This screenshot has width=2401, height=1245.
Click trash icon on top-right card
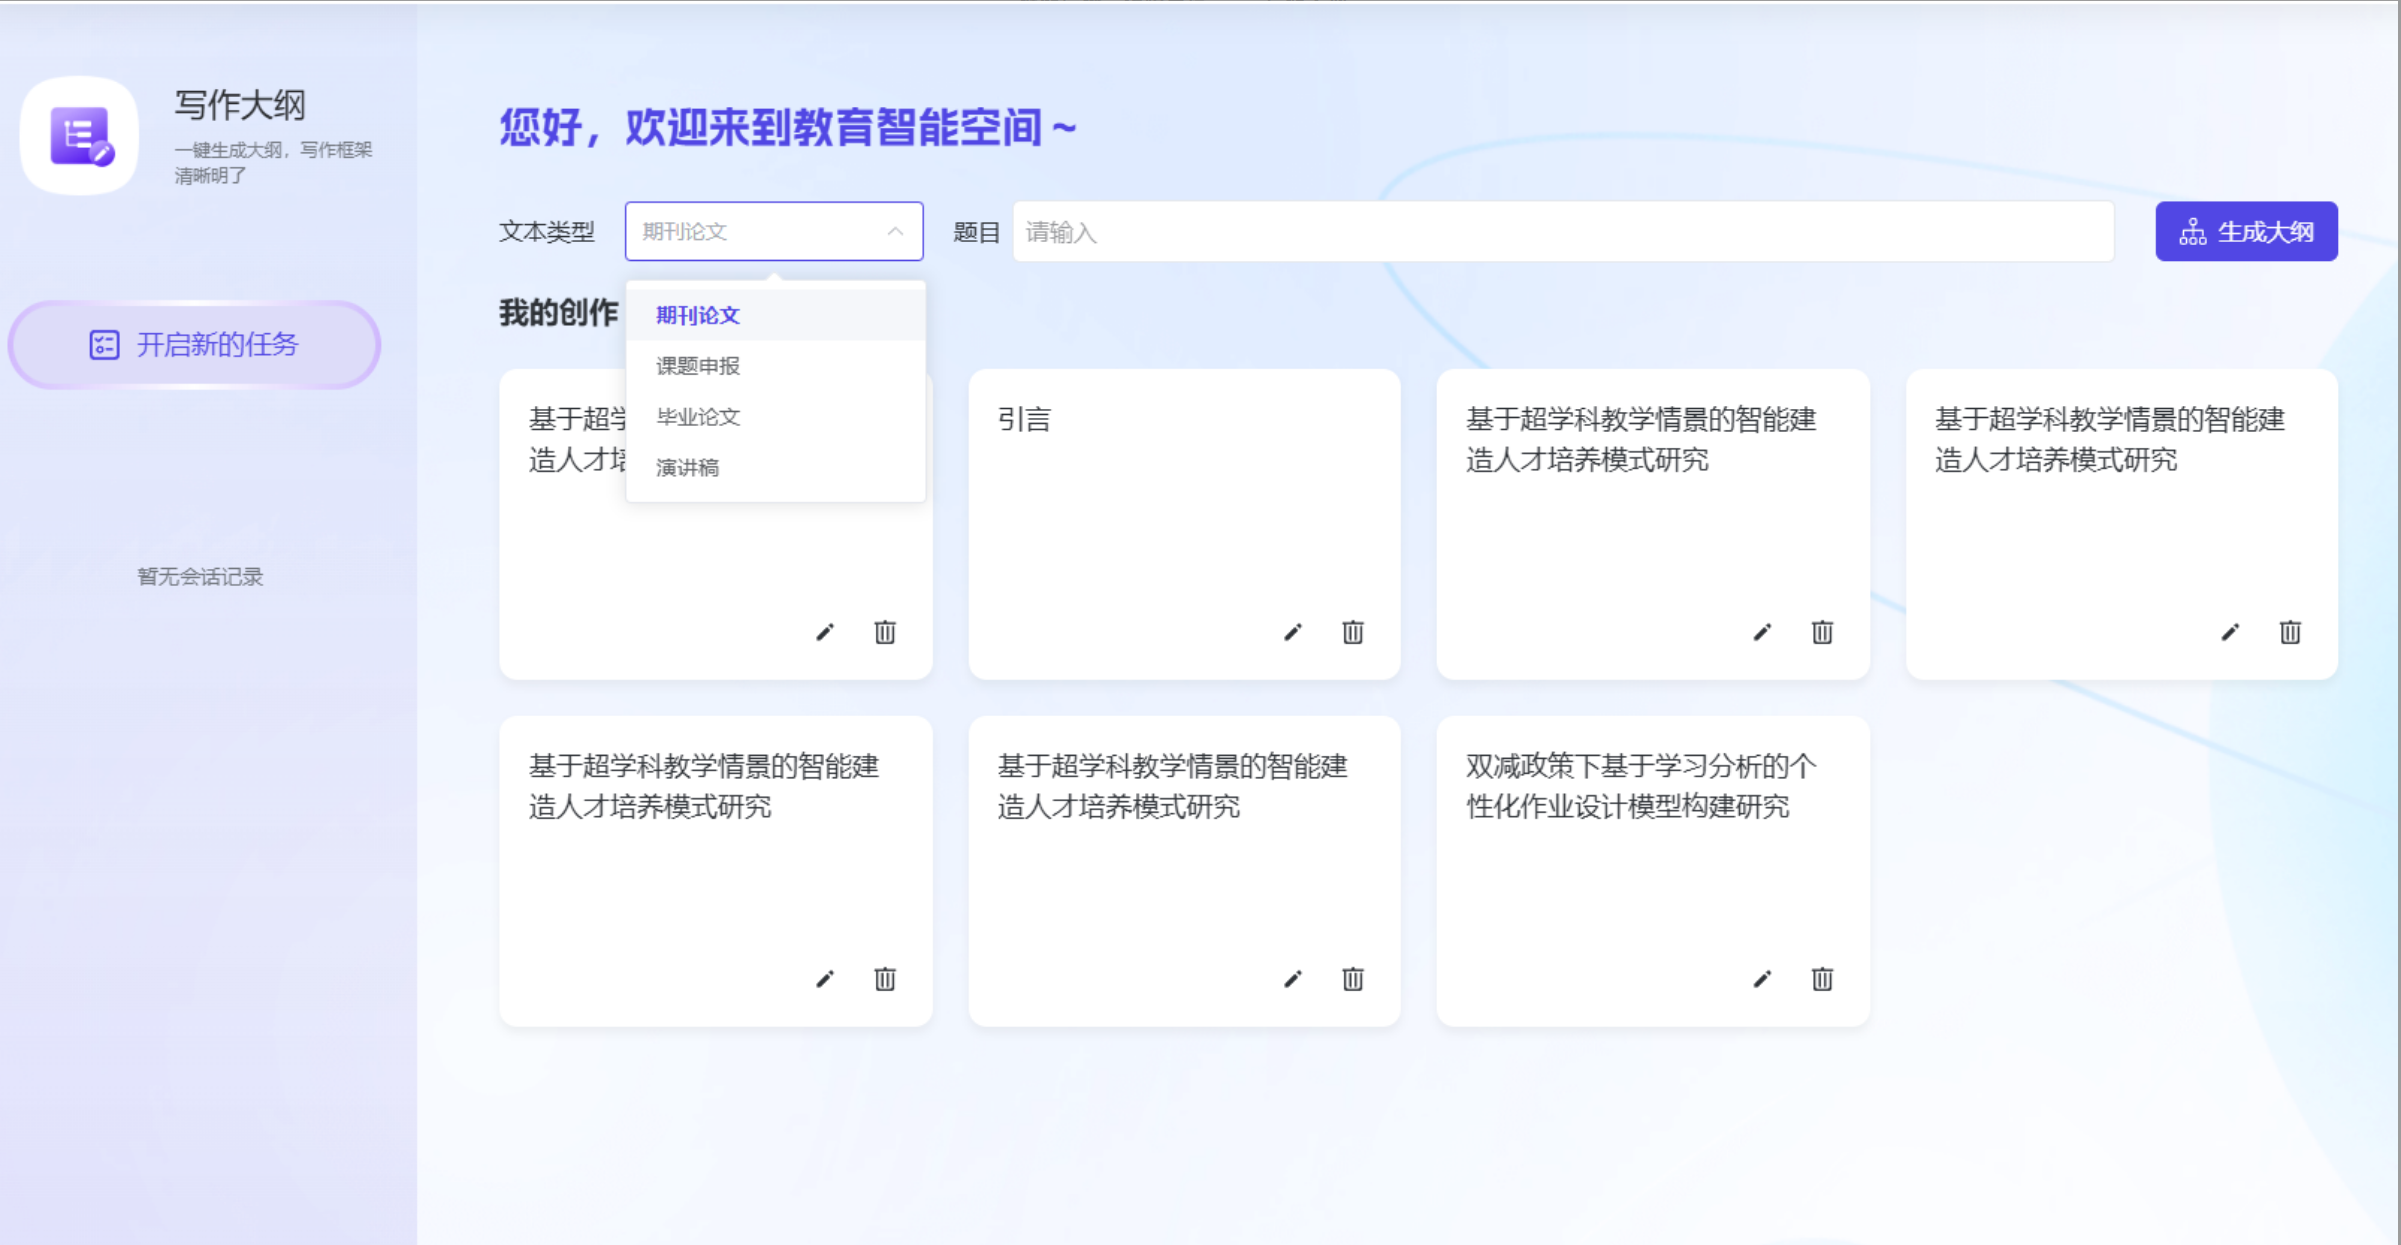pos(2290,632)
